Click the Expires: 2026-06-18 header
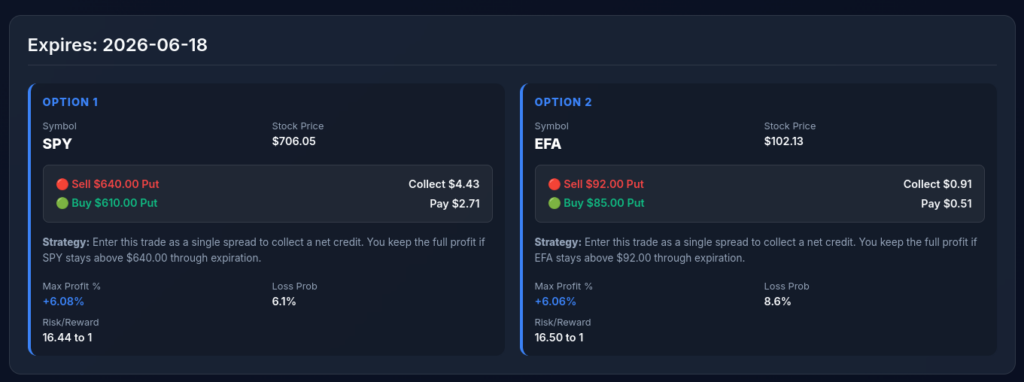The height and width of the screenshot is (382, 1024). (118, 46)
